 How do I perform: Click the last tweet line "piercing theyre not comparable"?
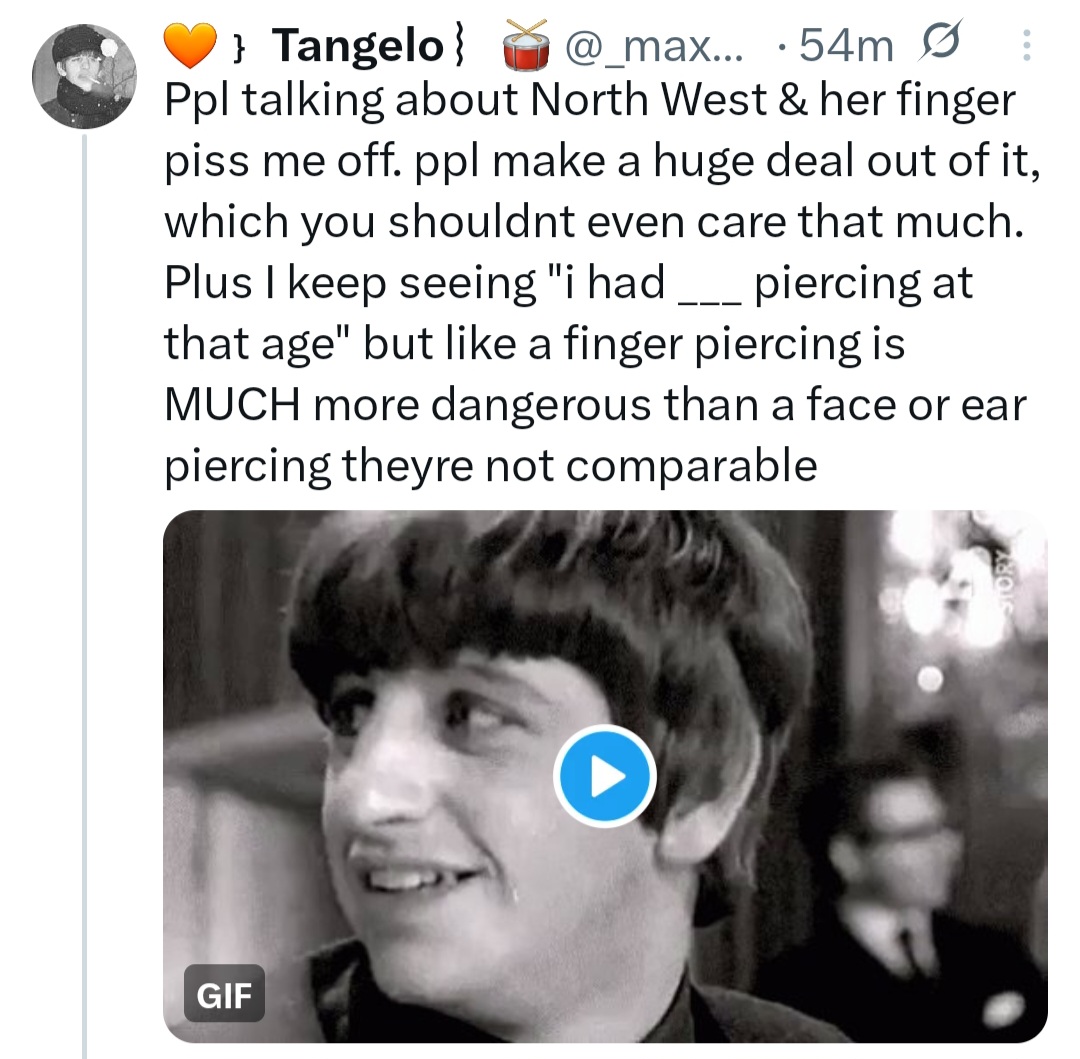[x=490, y=467]
